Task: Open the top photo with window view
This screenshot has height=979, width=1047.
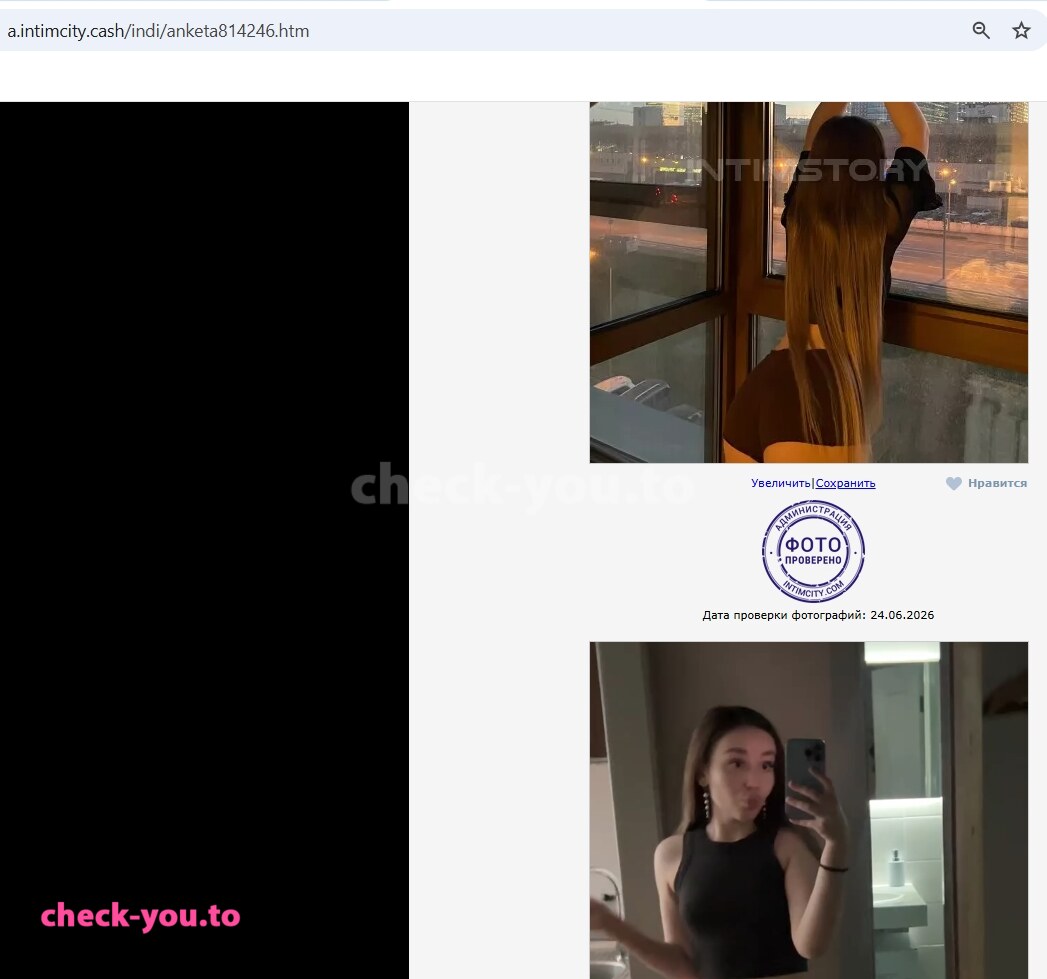Action: (x=809, y=282)
